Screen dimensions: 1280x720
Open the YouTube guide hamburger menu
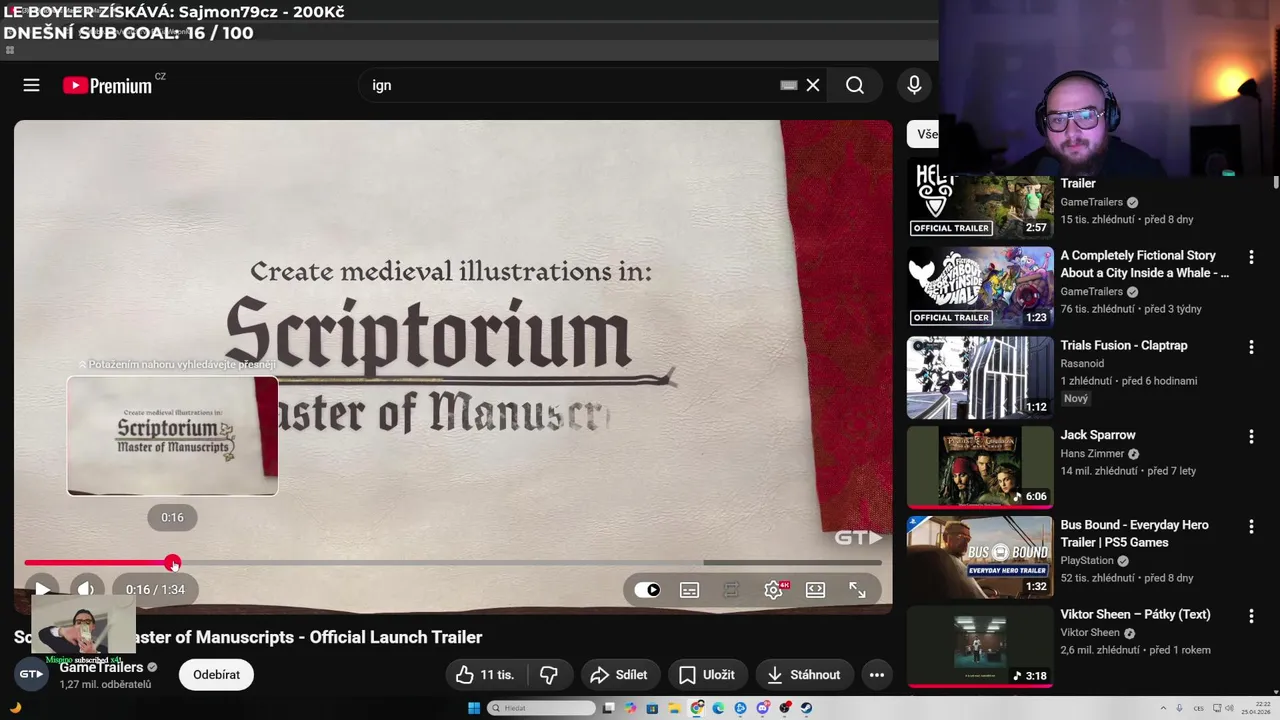coord(31,85)
